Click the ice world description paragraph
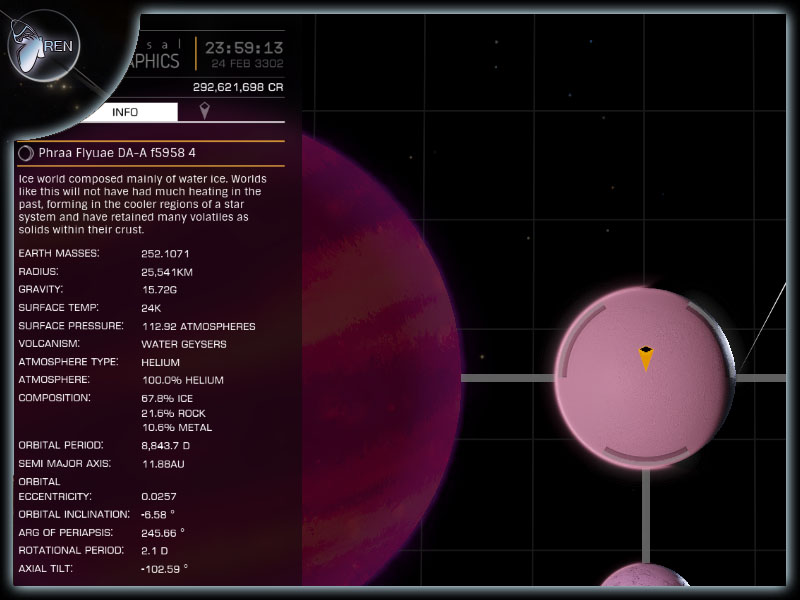Image resolution: width=800 pixels, height=600 pixels. tap(142, 204)
